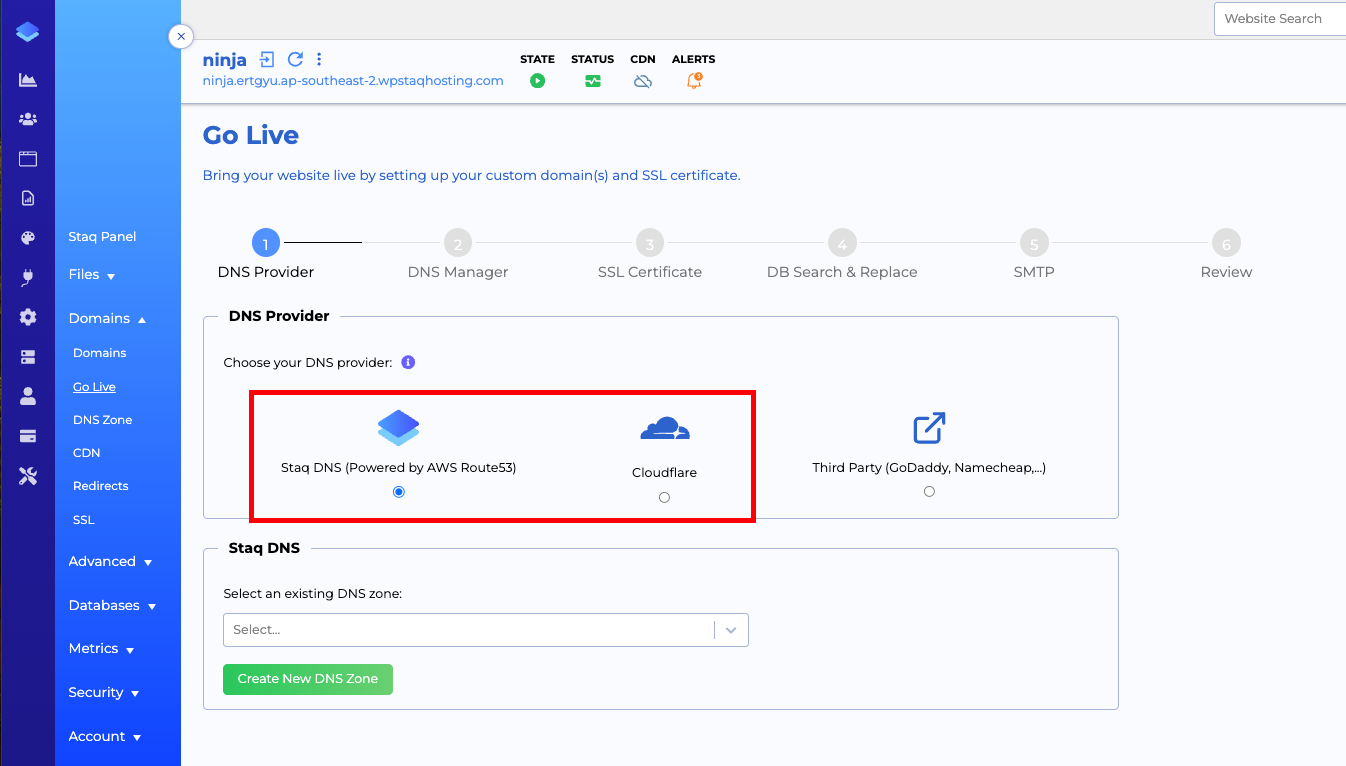This screenshot has width=1346, height=766.
Task: Click the Third Party (GoDaddy, Namecheap,...) label
Action: [929, 467]
